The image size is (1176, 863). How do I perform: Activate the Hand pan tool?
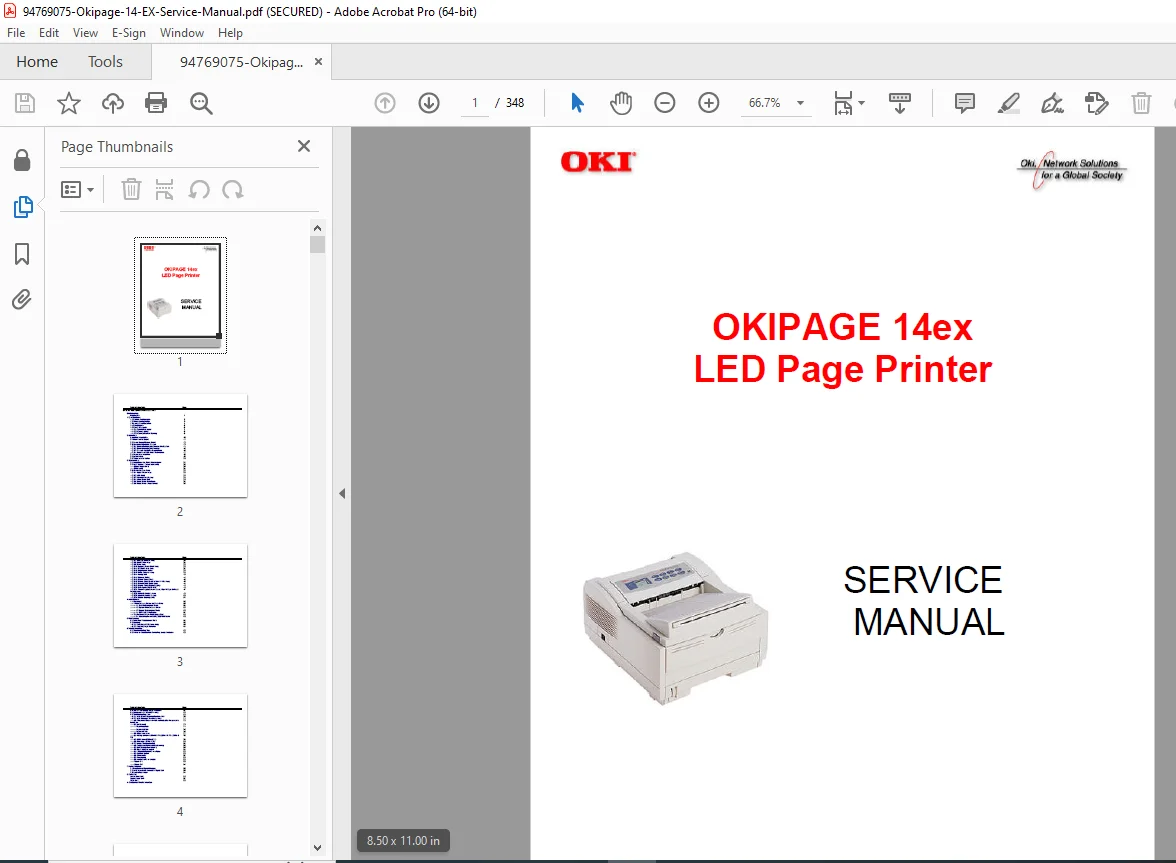coord(621,103)
